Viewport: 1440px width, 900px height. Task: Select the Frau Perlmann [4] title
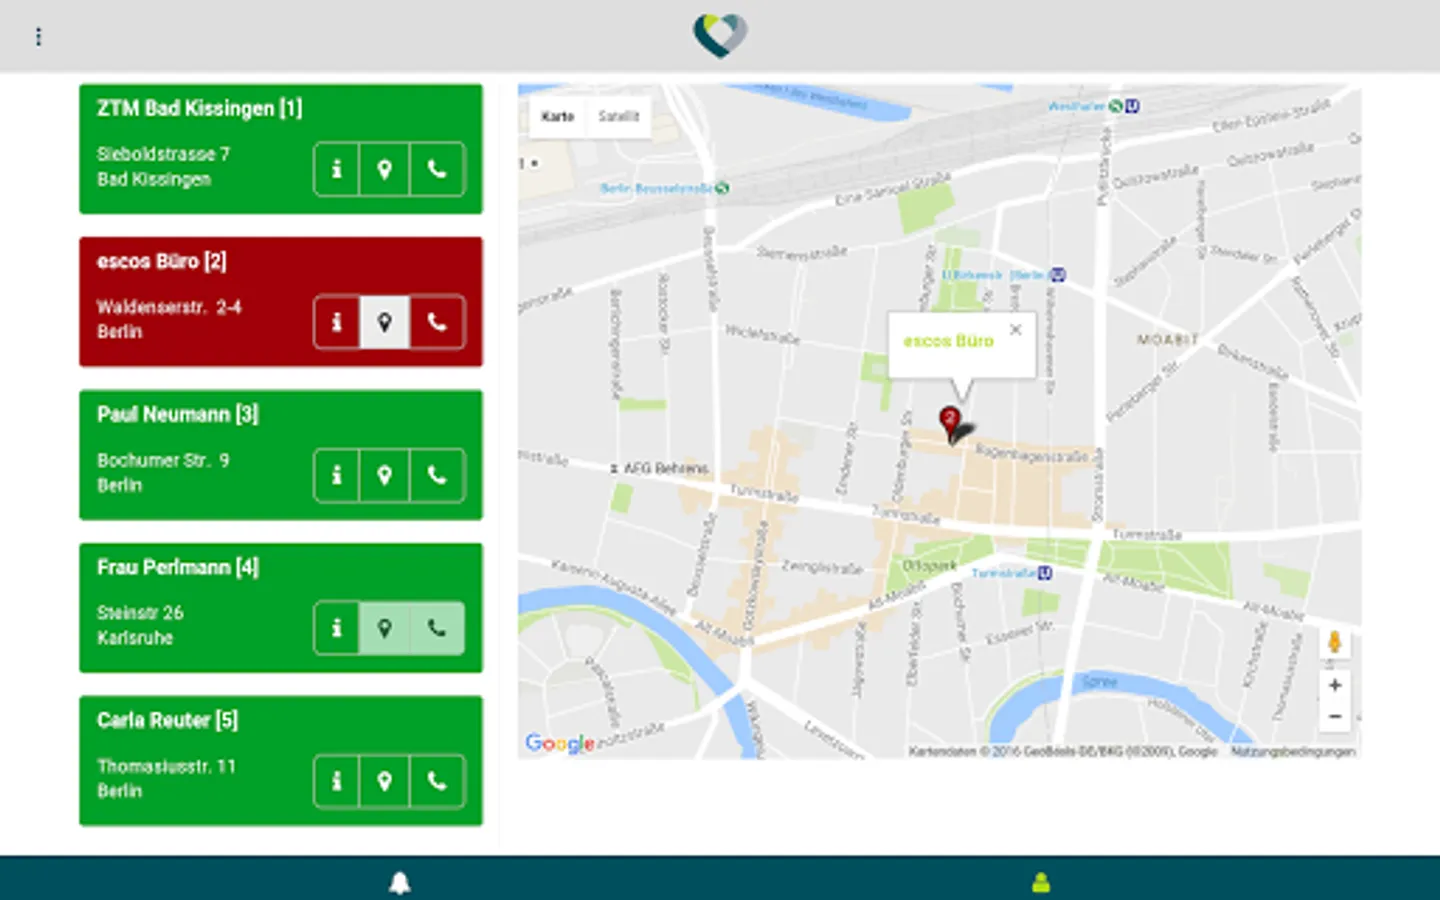pyautogui.click(x=177, y=567)
